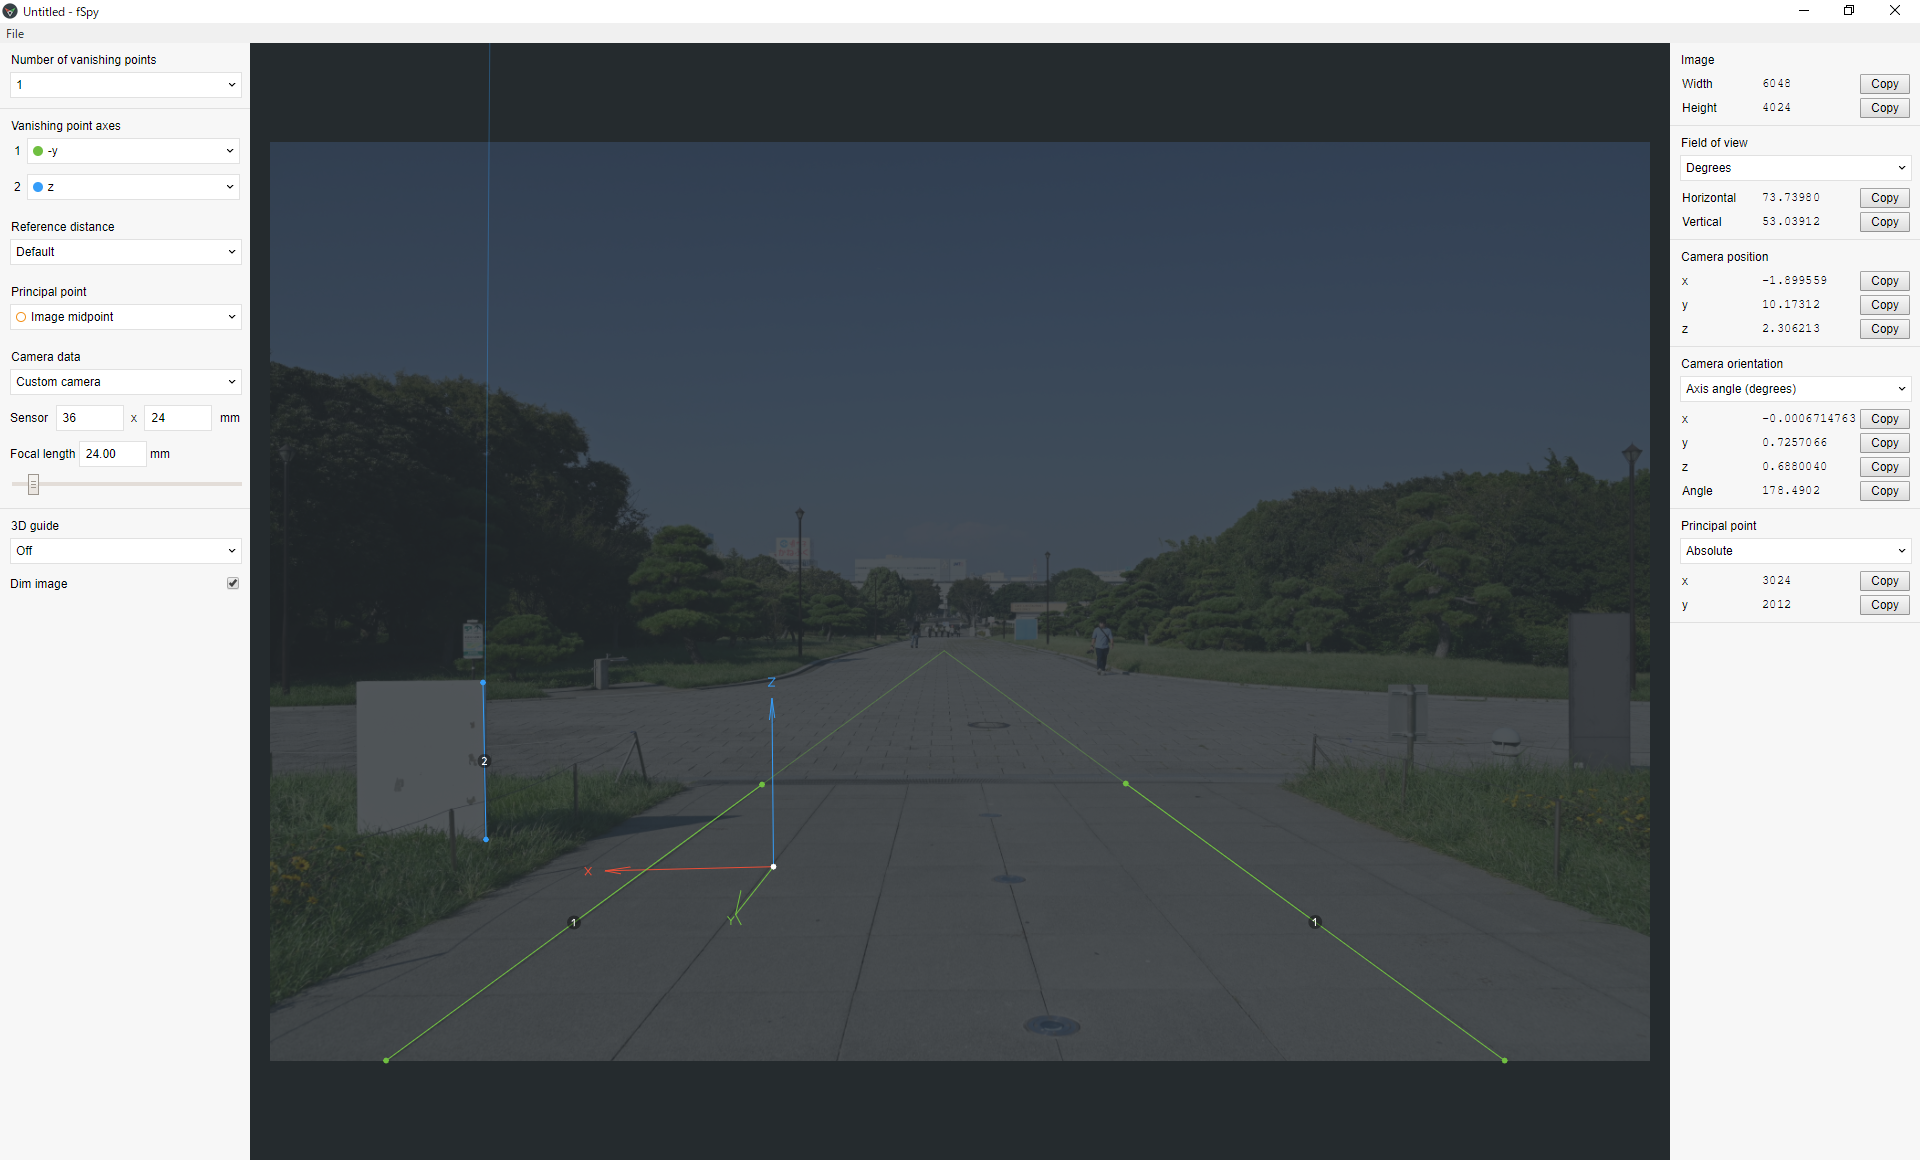
Task: Copy camera position x value
Action: 1884,281
